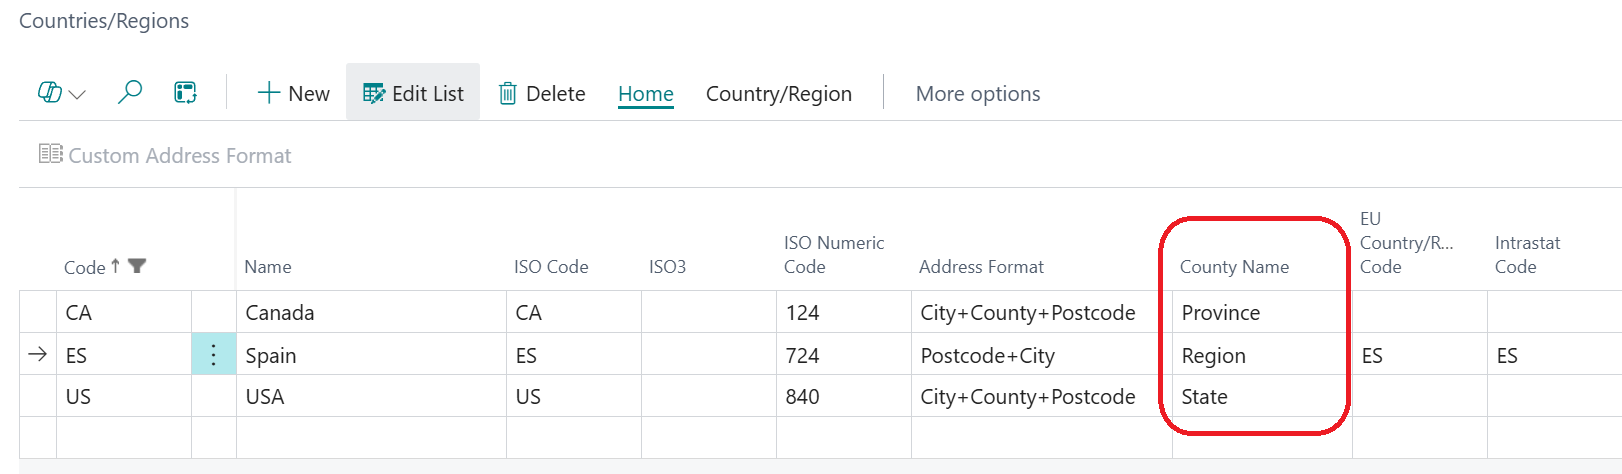Click Canada's City+County+Postcode address format

click(1042, 312)
